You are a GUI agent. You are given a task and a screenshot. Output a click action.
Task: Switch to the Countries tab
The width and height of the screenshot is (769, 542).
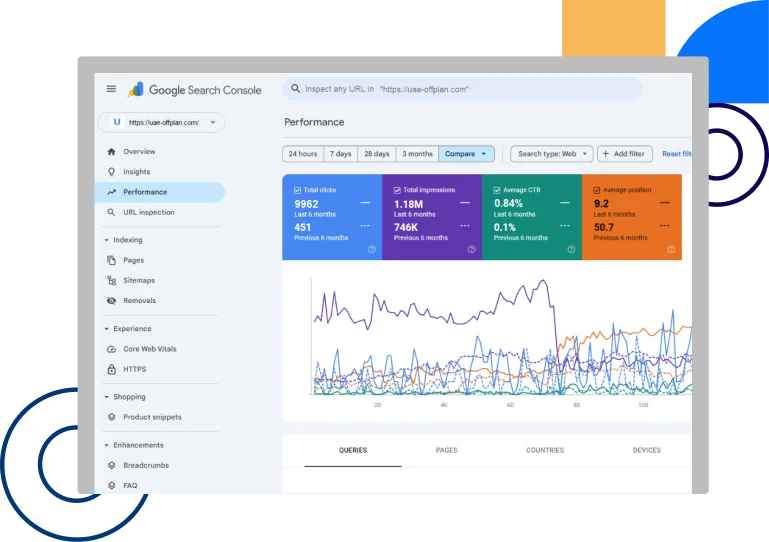(x=545, y=450)
